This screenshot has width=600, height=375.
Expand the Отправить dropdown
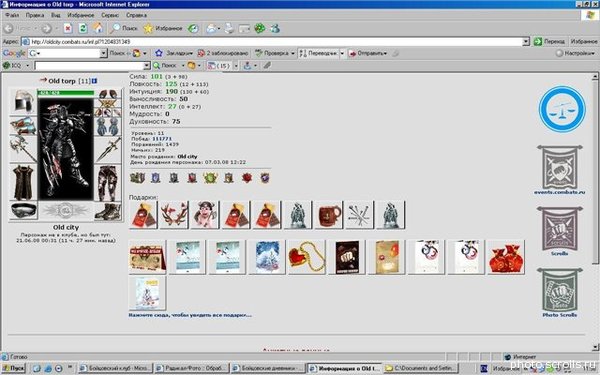coord(385,53)
